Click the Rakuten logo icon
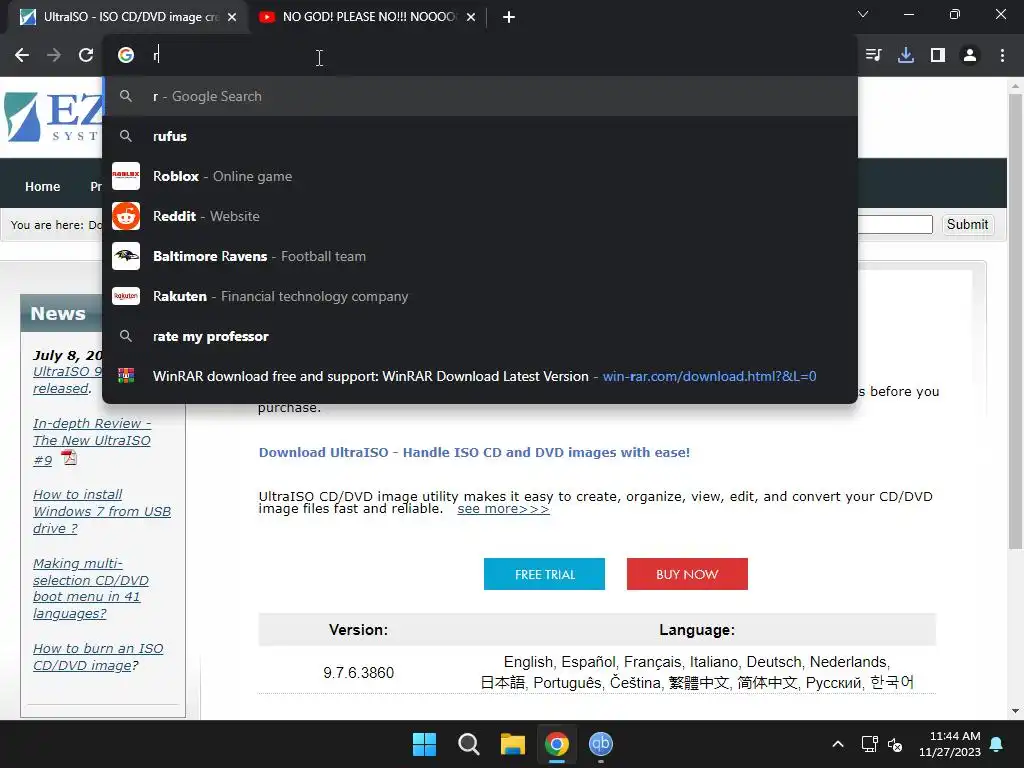The width and height of the screenshot is (1024, 768). tap(126, 296)
